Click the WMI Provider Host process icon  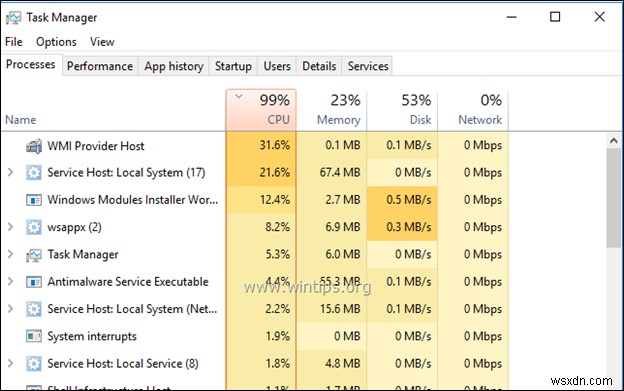(34, 146)
